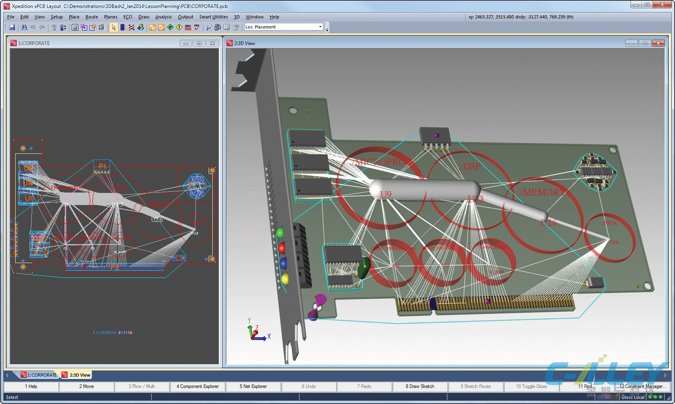This screenshot has width=675, height=404.
Task: Click the yellow diamond toolbar icon
Action: 179,27
